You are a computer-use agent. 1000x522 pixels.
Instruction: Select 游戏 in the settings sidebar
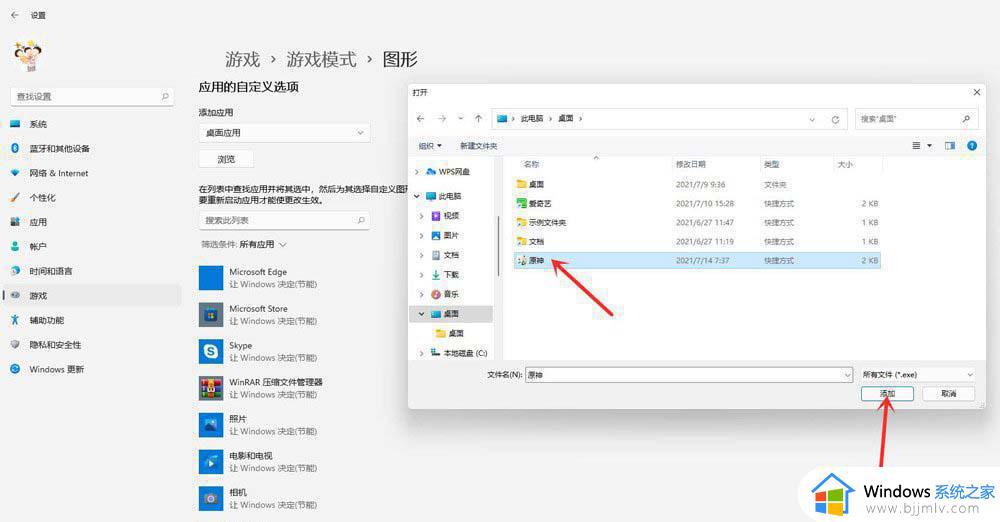click(92, 295)
